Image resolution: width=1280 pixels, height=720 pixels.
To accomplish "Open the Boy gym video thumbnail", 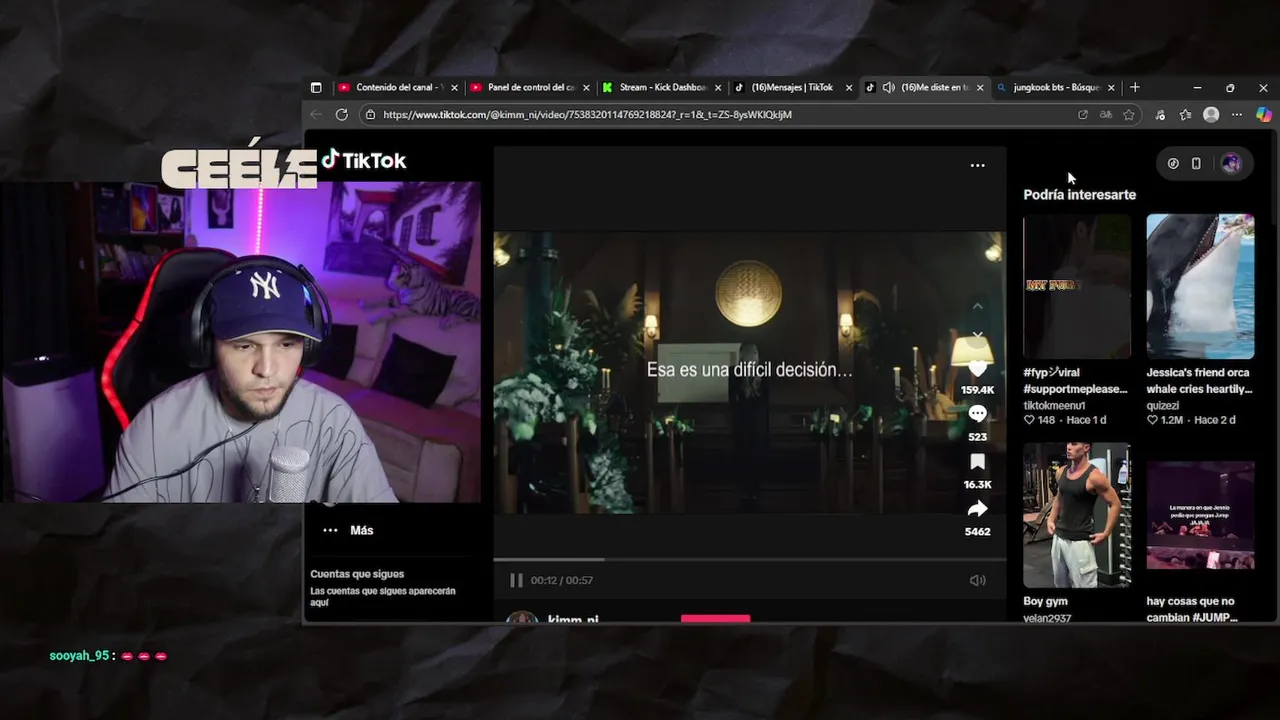I will [x=1077, y=515].
